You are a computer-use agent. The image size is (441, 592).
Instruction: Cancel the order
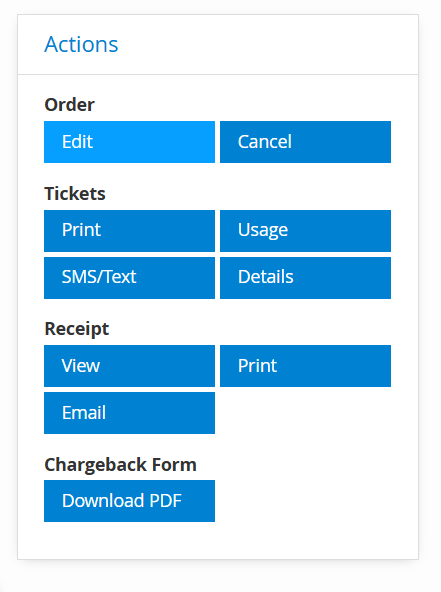click(x=305, y=142)
